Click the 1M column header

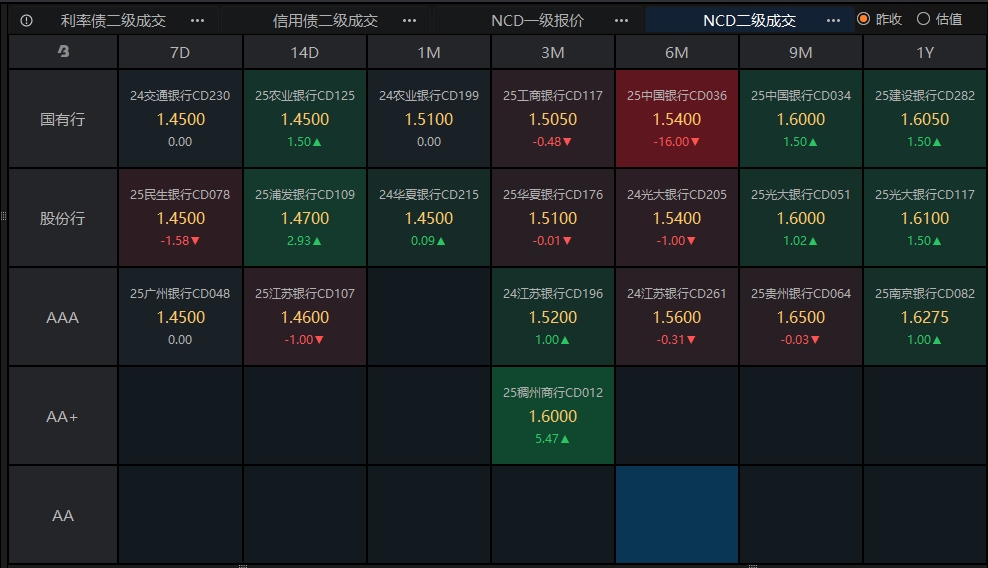tap(429, 52)
